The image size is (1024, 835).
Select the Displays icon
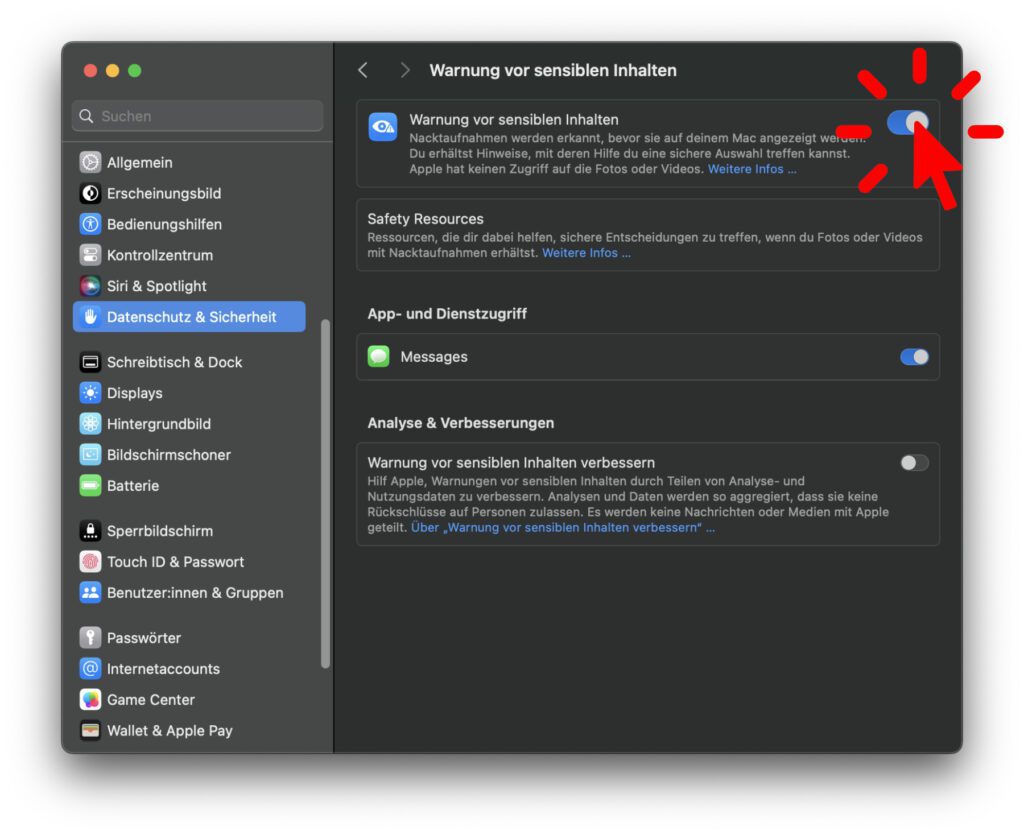tap(91, 393)
